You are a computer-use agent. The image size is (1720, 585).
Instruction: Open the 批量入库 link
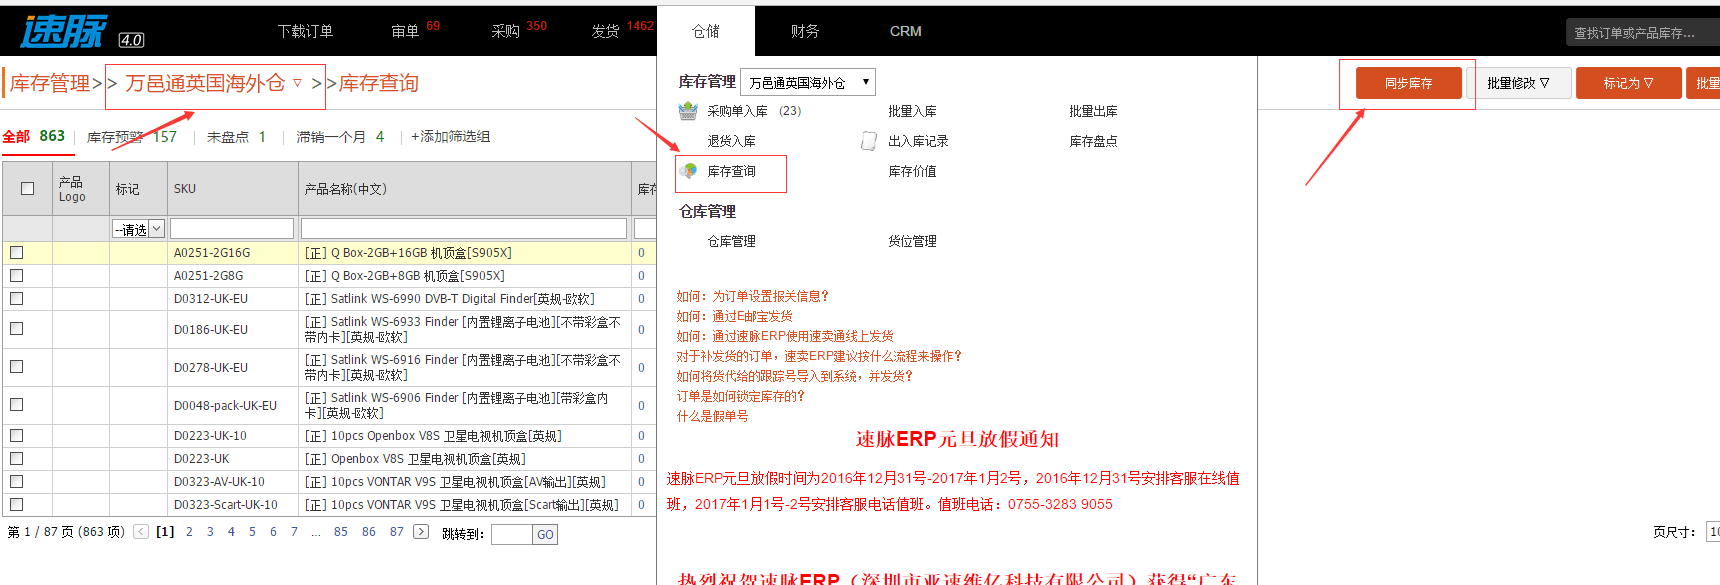[x=912, y=111]
